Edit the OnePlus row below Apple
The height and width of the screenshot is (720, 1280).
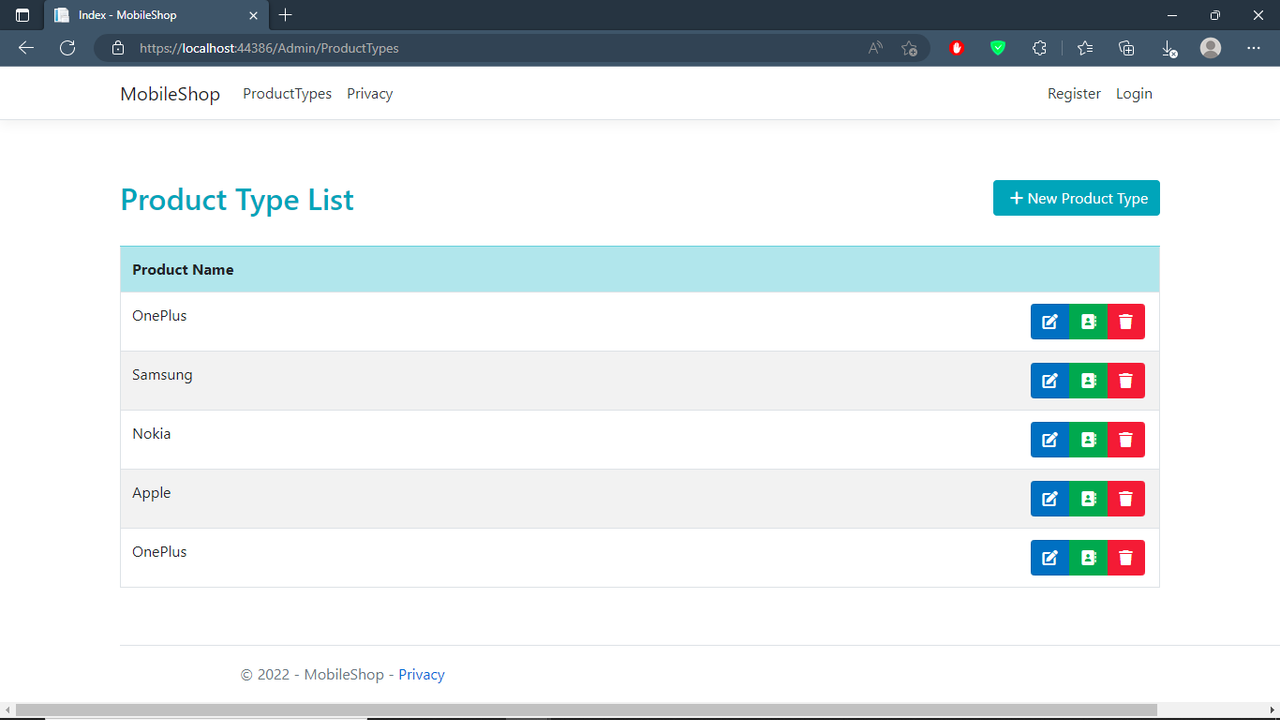[x=1050, y=558]
